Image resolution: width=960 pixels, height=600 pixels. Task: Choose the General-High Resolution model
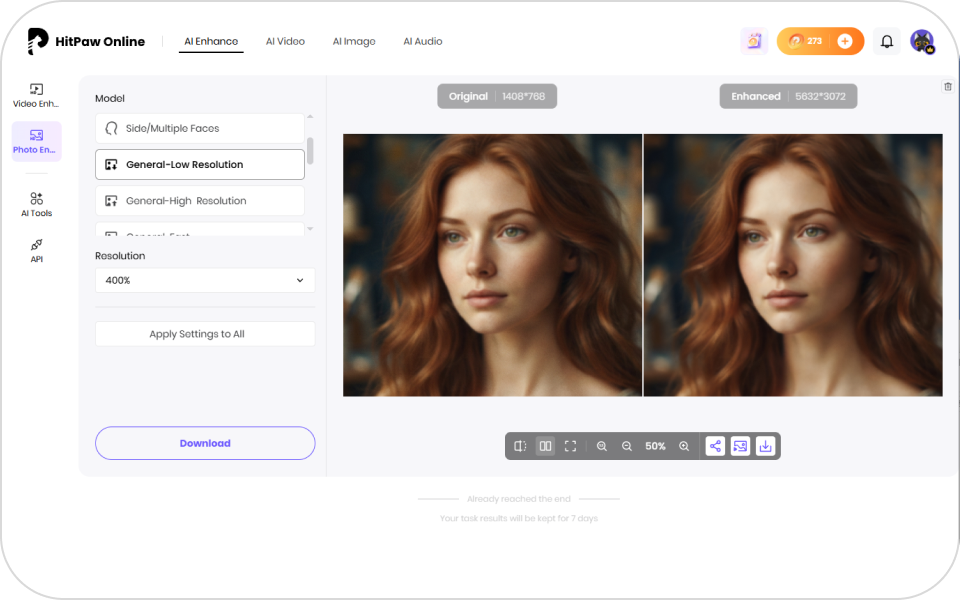pyautogui.click(x=200, y=200)
